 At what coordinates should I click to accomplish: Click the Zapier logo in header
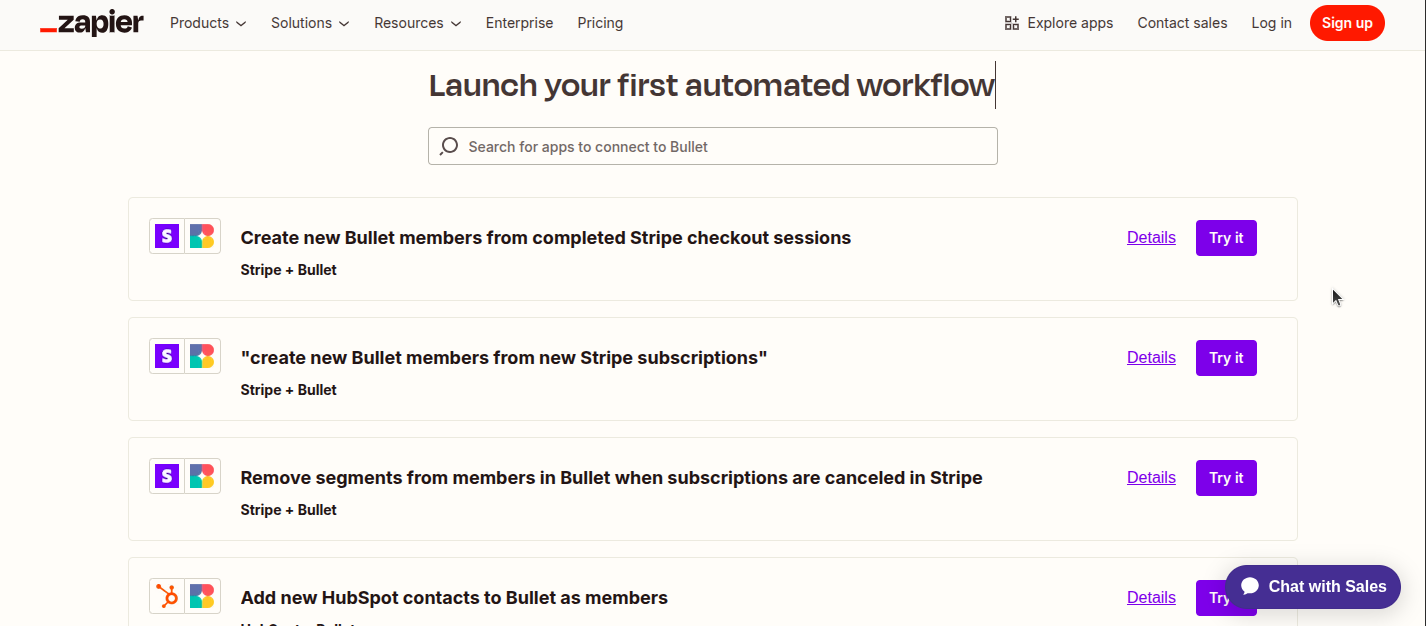[x=91, y=23]
